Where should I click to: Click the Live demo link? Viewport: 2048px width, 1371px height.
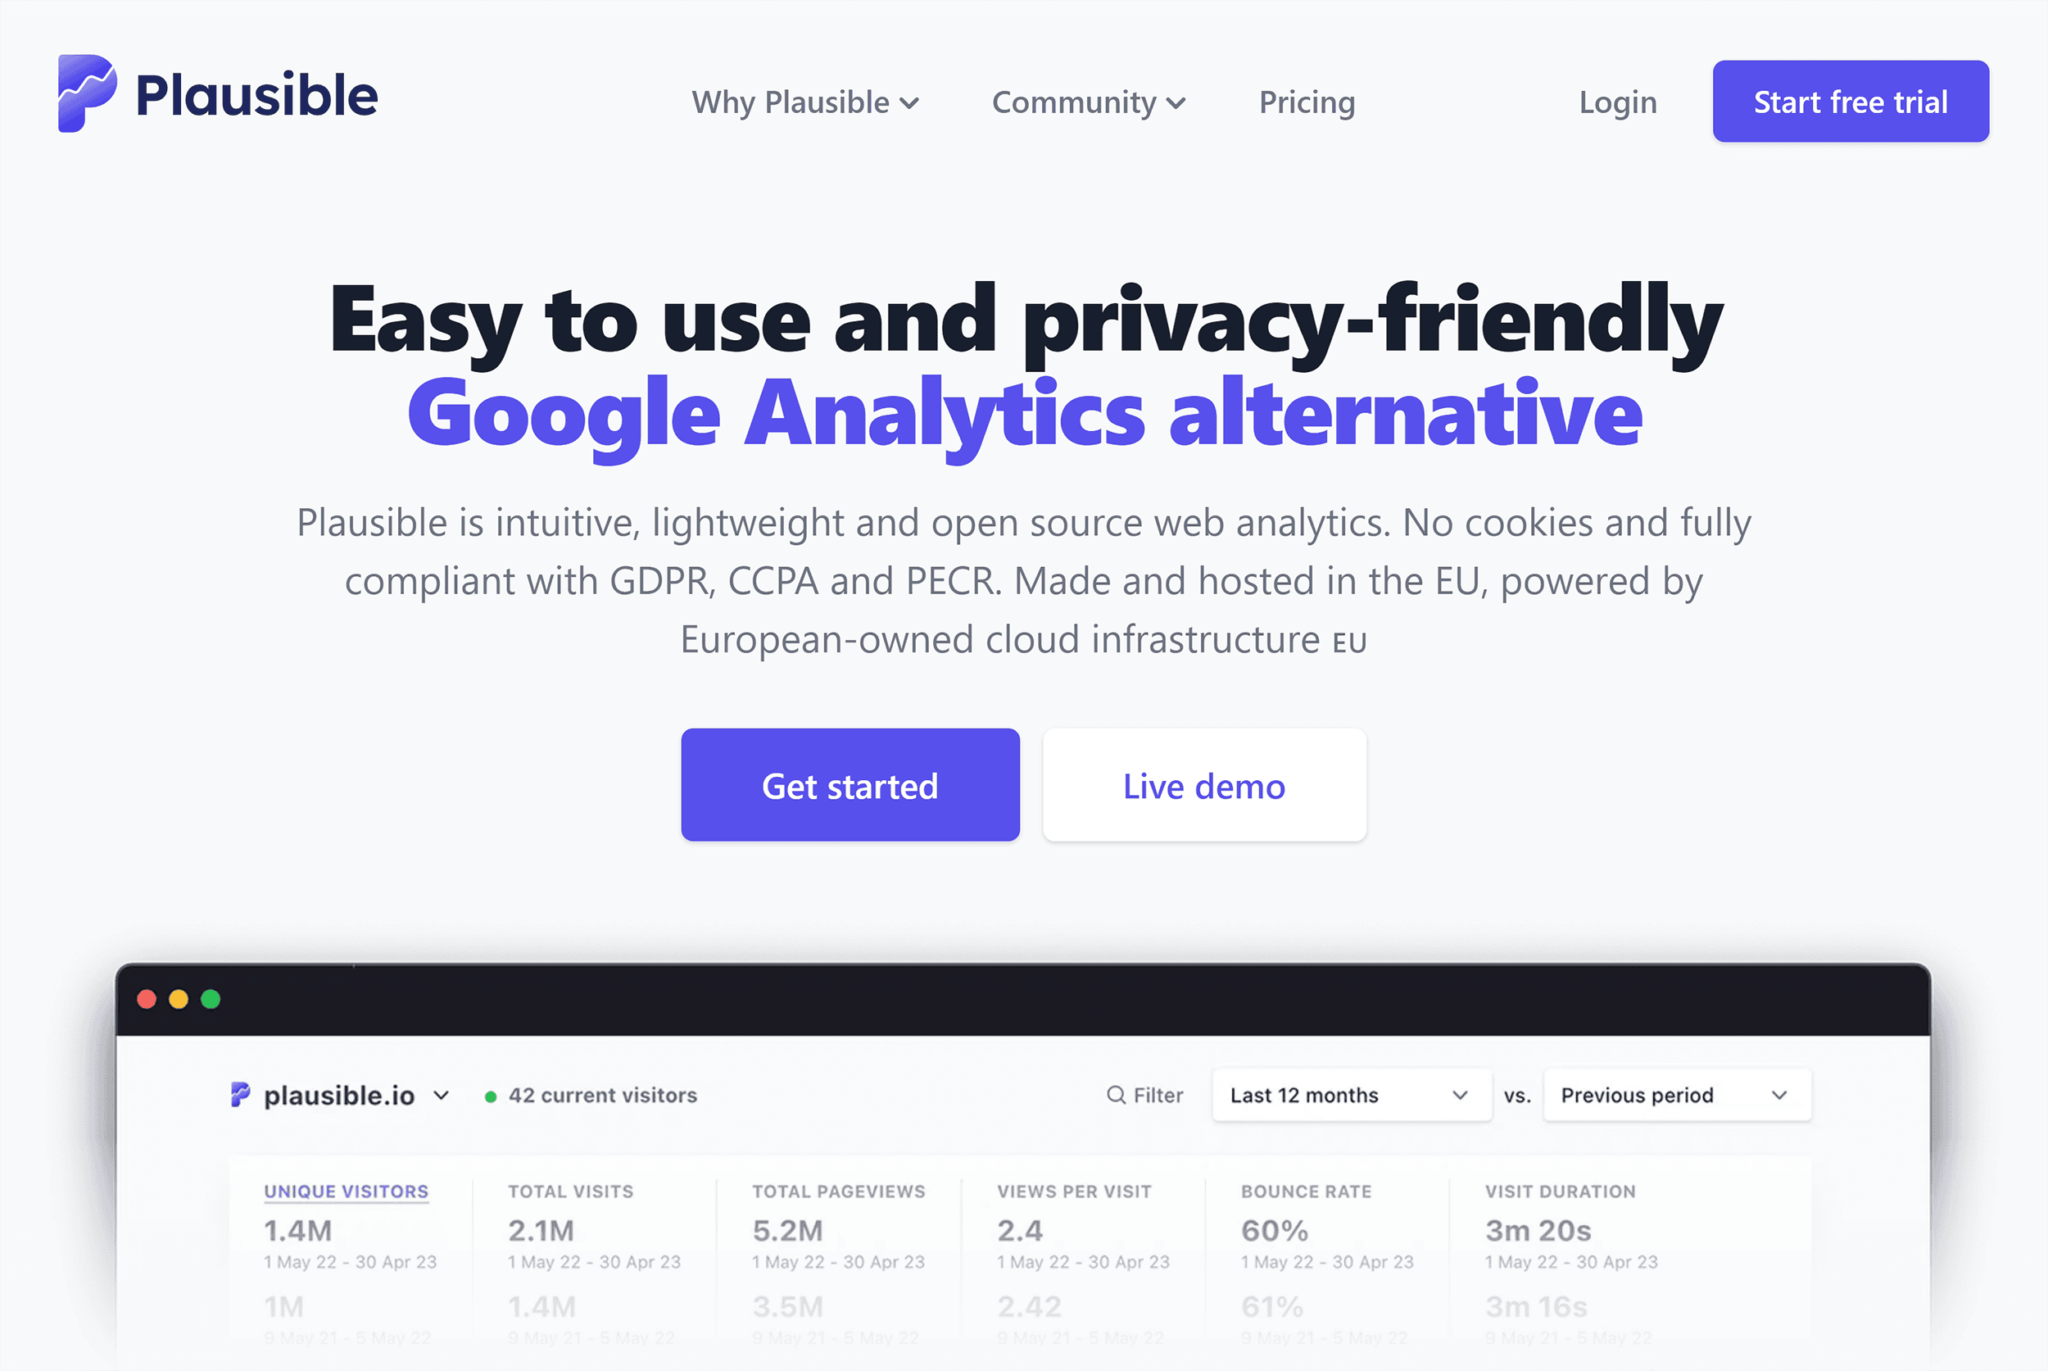point(1204,785)
